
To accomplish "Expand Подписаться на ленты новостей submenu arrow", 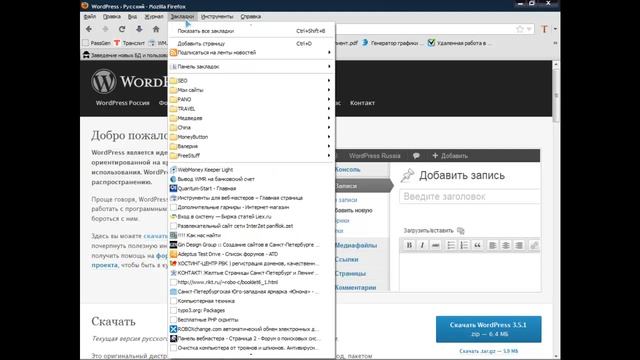I will click(x=329, y=52).
